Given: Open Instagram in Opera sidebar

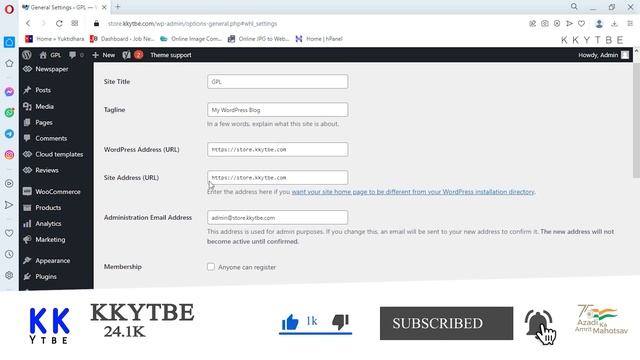Looking at the screenshot, I should pos(9,155).
